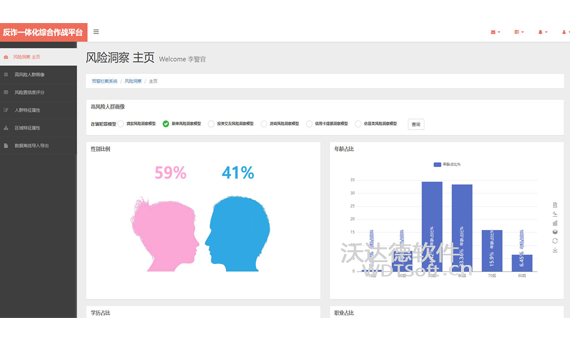Click the tallest bar in the age chart

432,227
